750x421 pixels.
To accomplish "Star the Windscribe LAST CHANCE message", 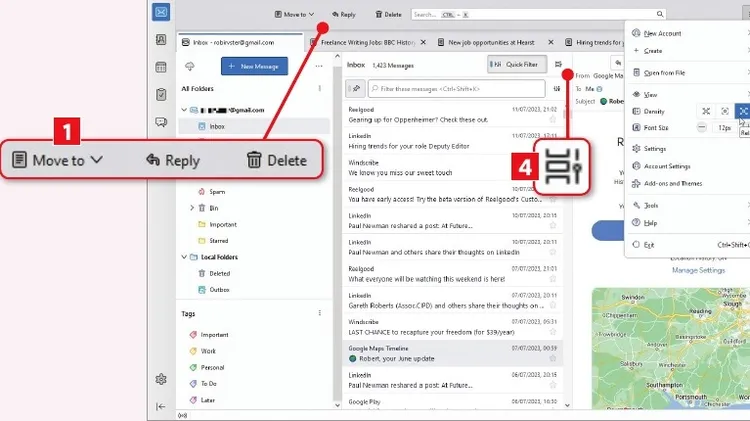I will tap(552, 332).
